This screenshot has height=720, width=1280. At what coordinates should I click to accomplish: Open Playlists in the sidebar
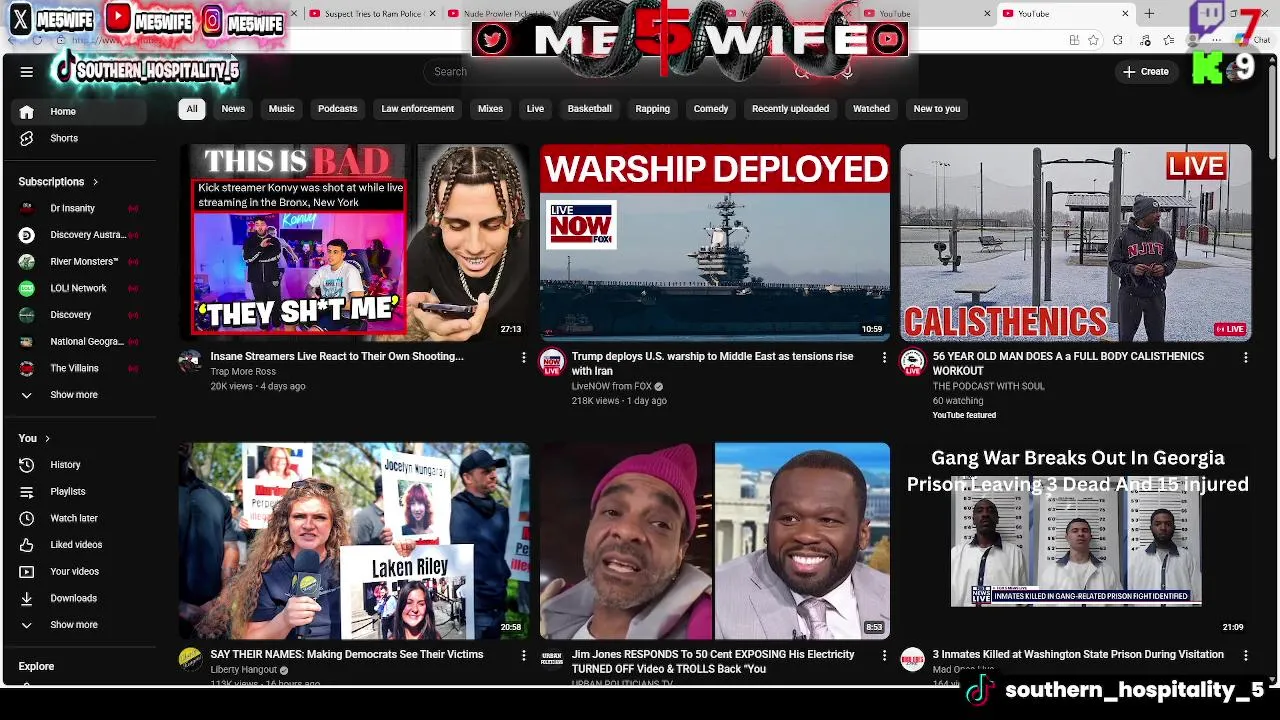(77, 491)
